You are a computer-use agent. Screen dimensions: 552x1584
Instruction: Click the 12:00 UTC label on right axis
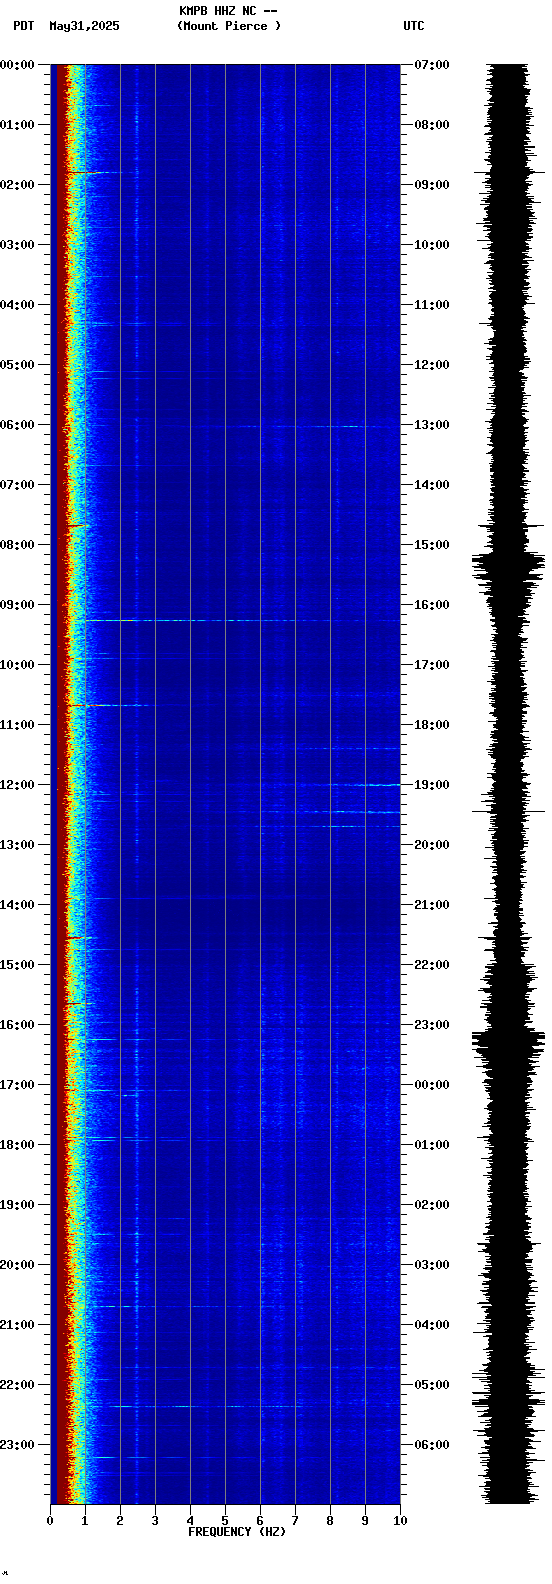point(432,365)
